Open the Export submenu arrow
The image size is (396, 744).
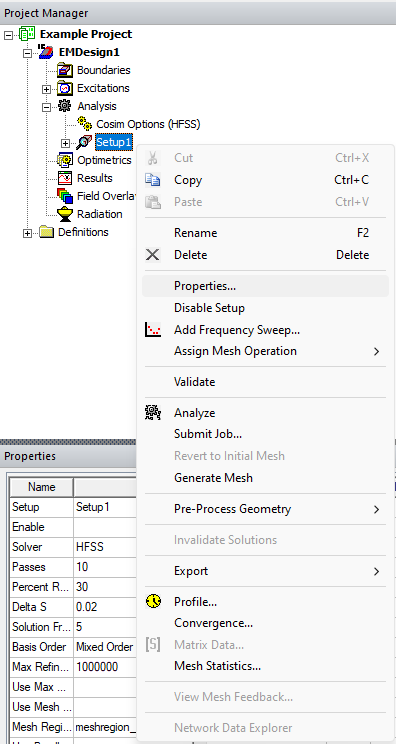coord(377,571)
